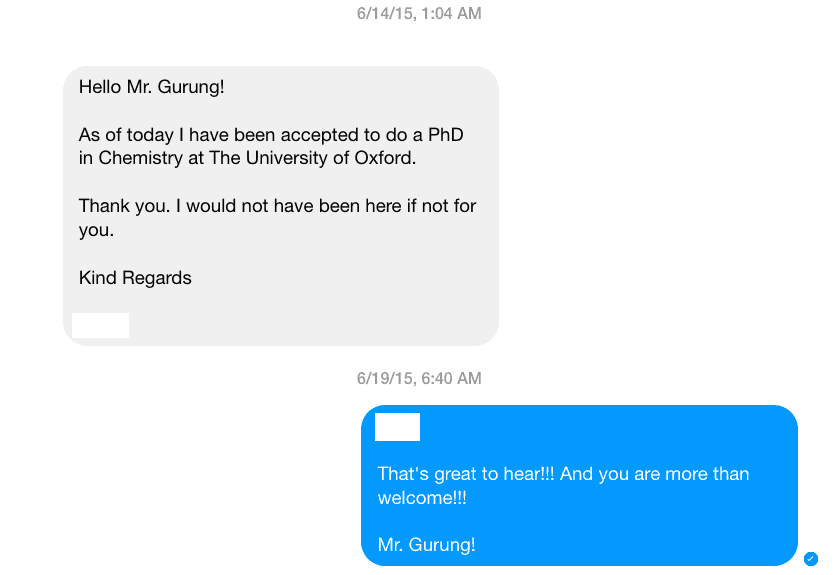Image resolution: width=834 pixels, height=575 pixels.
Task: Click the 'As of today' text
Action: coord(126,135)
